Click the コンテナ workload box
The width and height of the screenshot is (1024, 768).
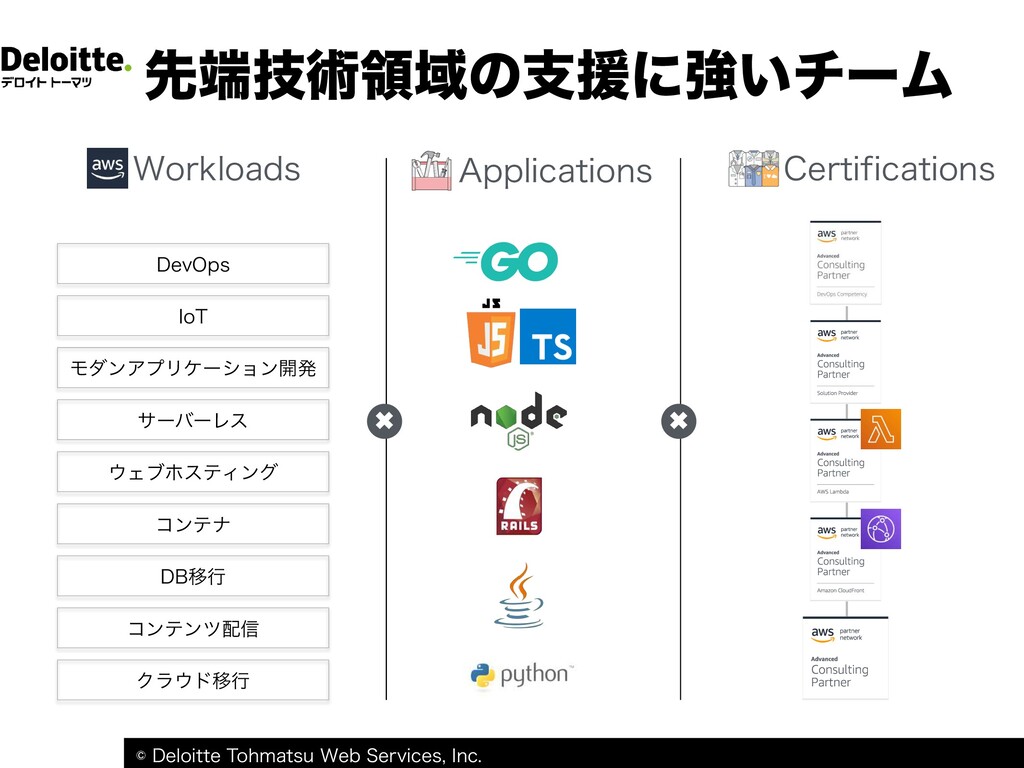click(193, 524)
